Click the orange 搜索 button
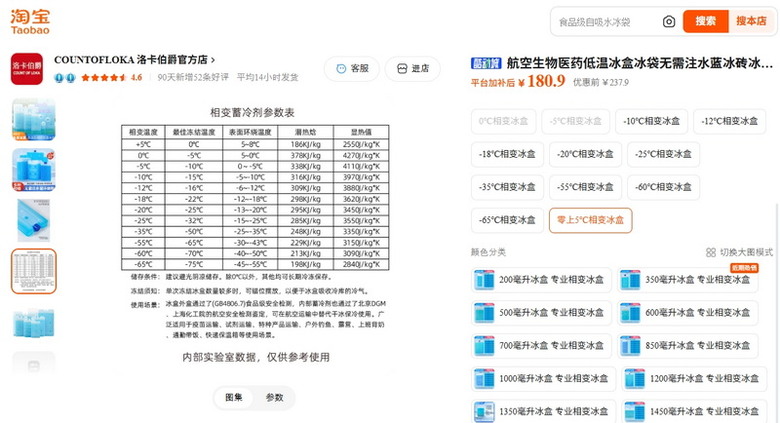780x423 pixels. click(x=705, y=21)
